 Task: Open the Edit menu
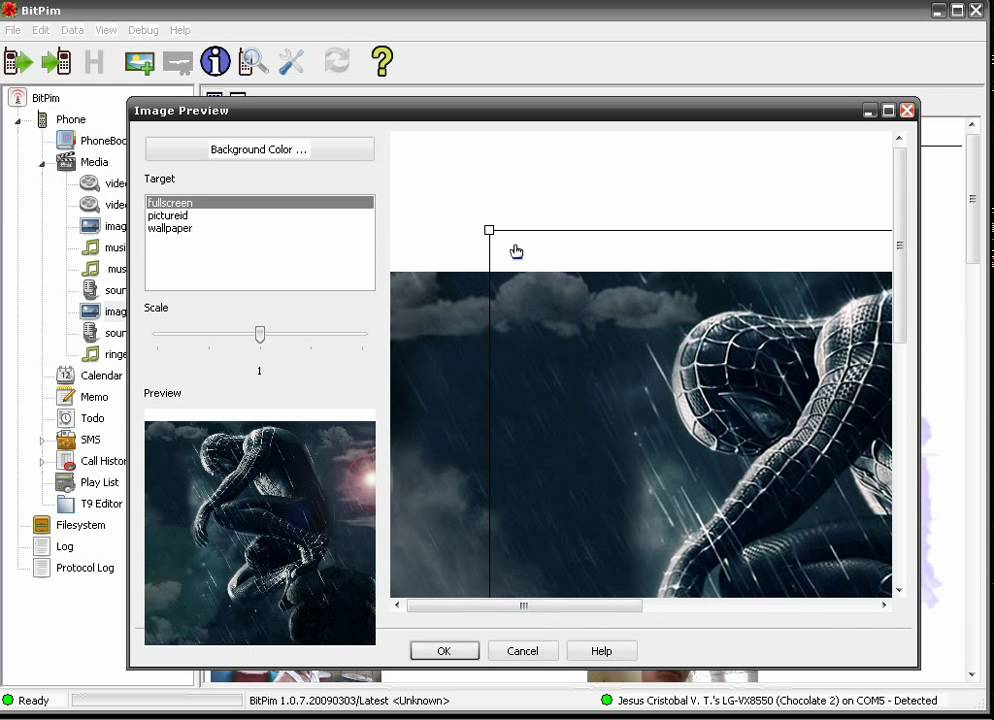click(x=41, y=30)
